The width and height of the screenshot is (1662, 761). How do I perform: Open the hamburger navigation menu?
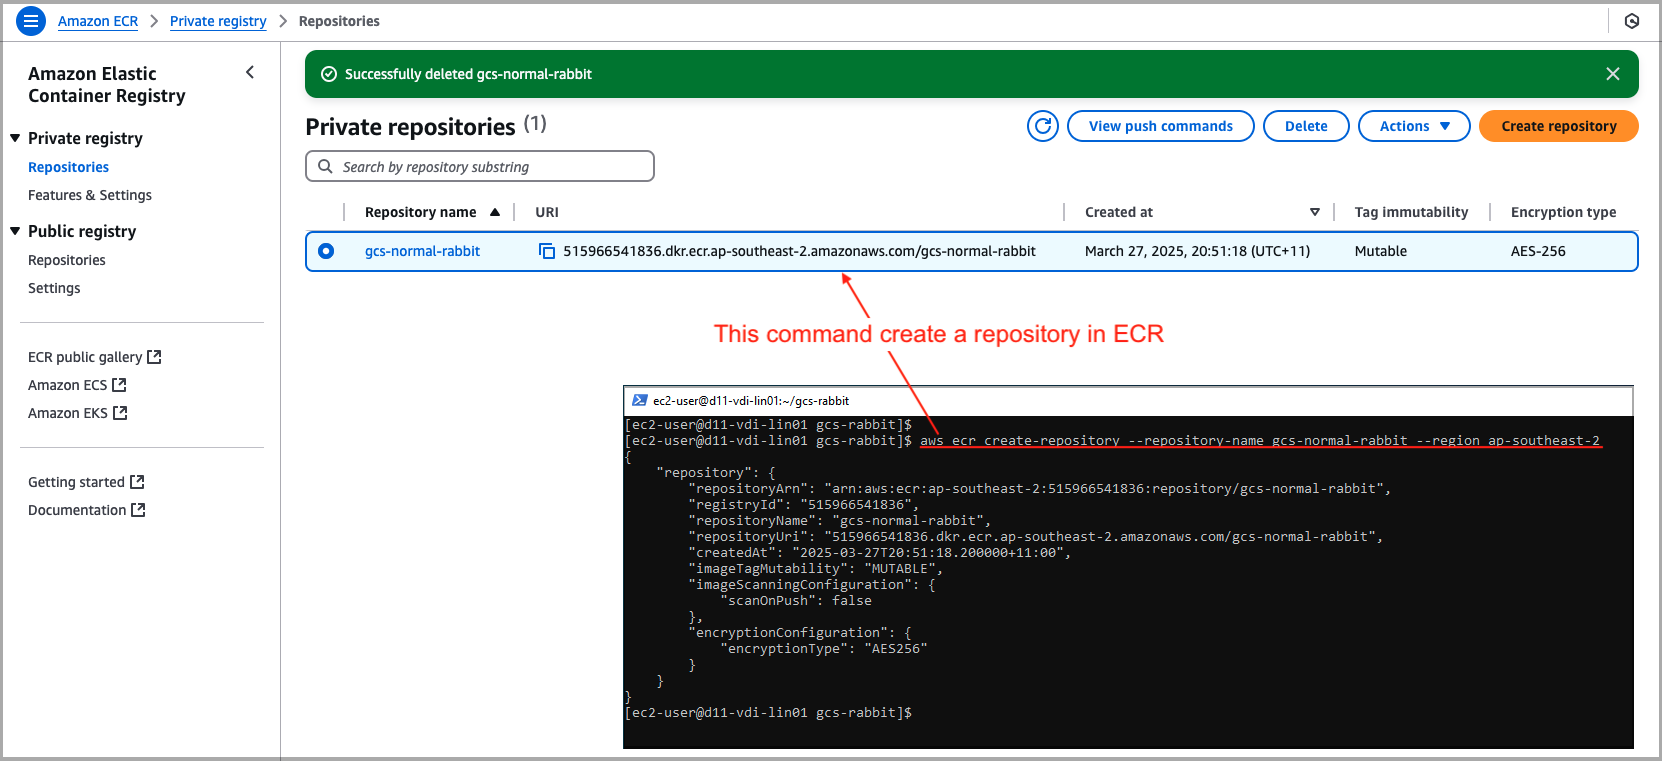tap(31, 21)
